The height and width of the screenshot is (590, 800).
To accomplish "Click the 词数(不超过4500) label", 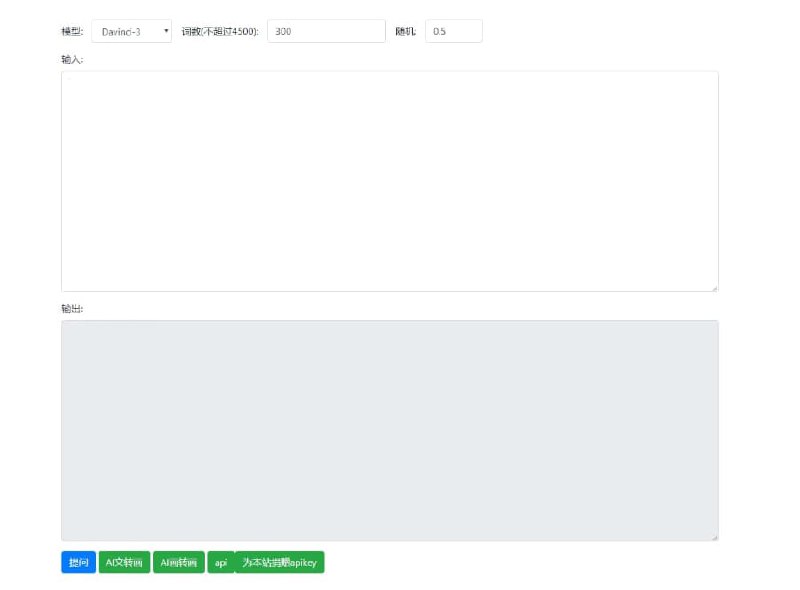I will click(220, 31).
